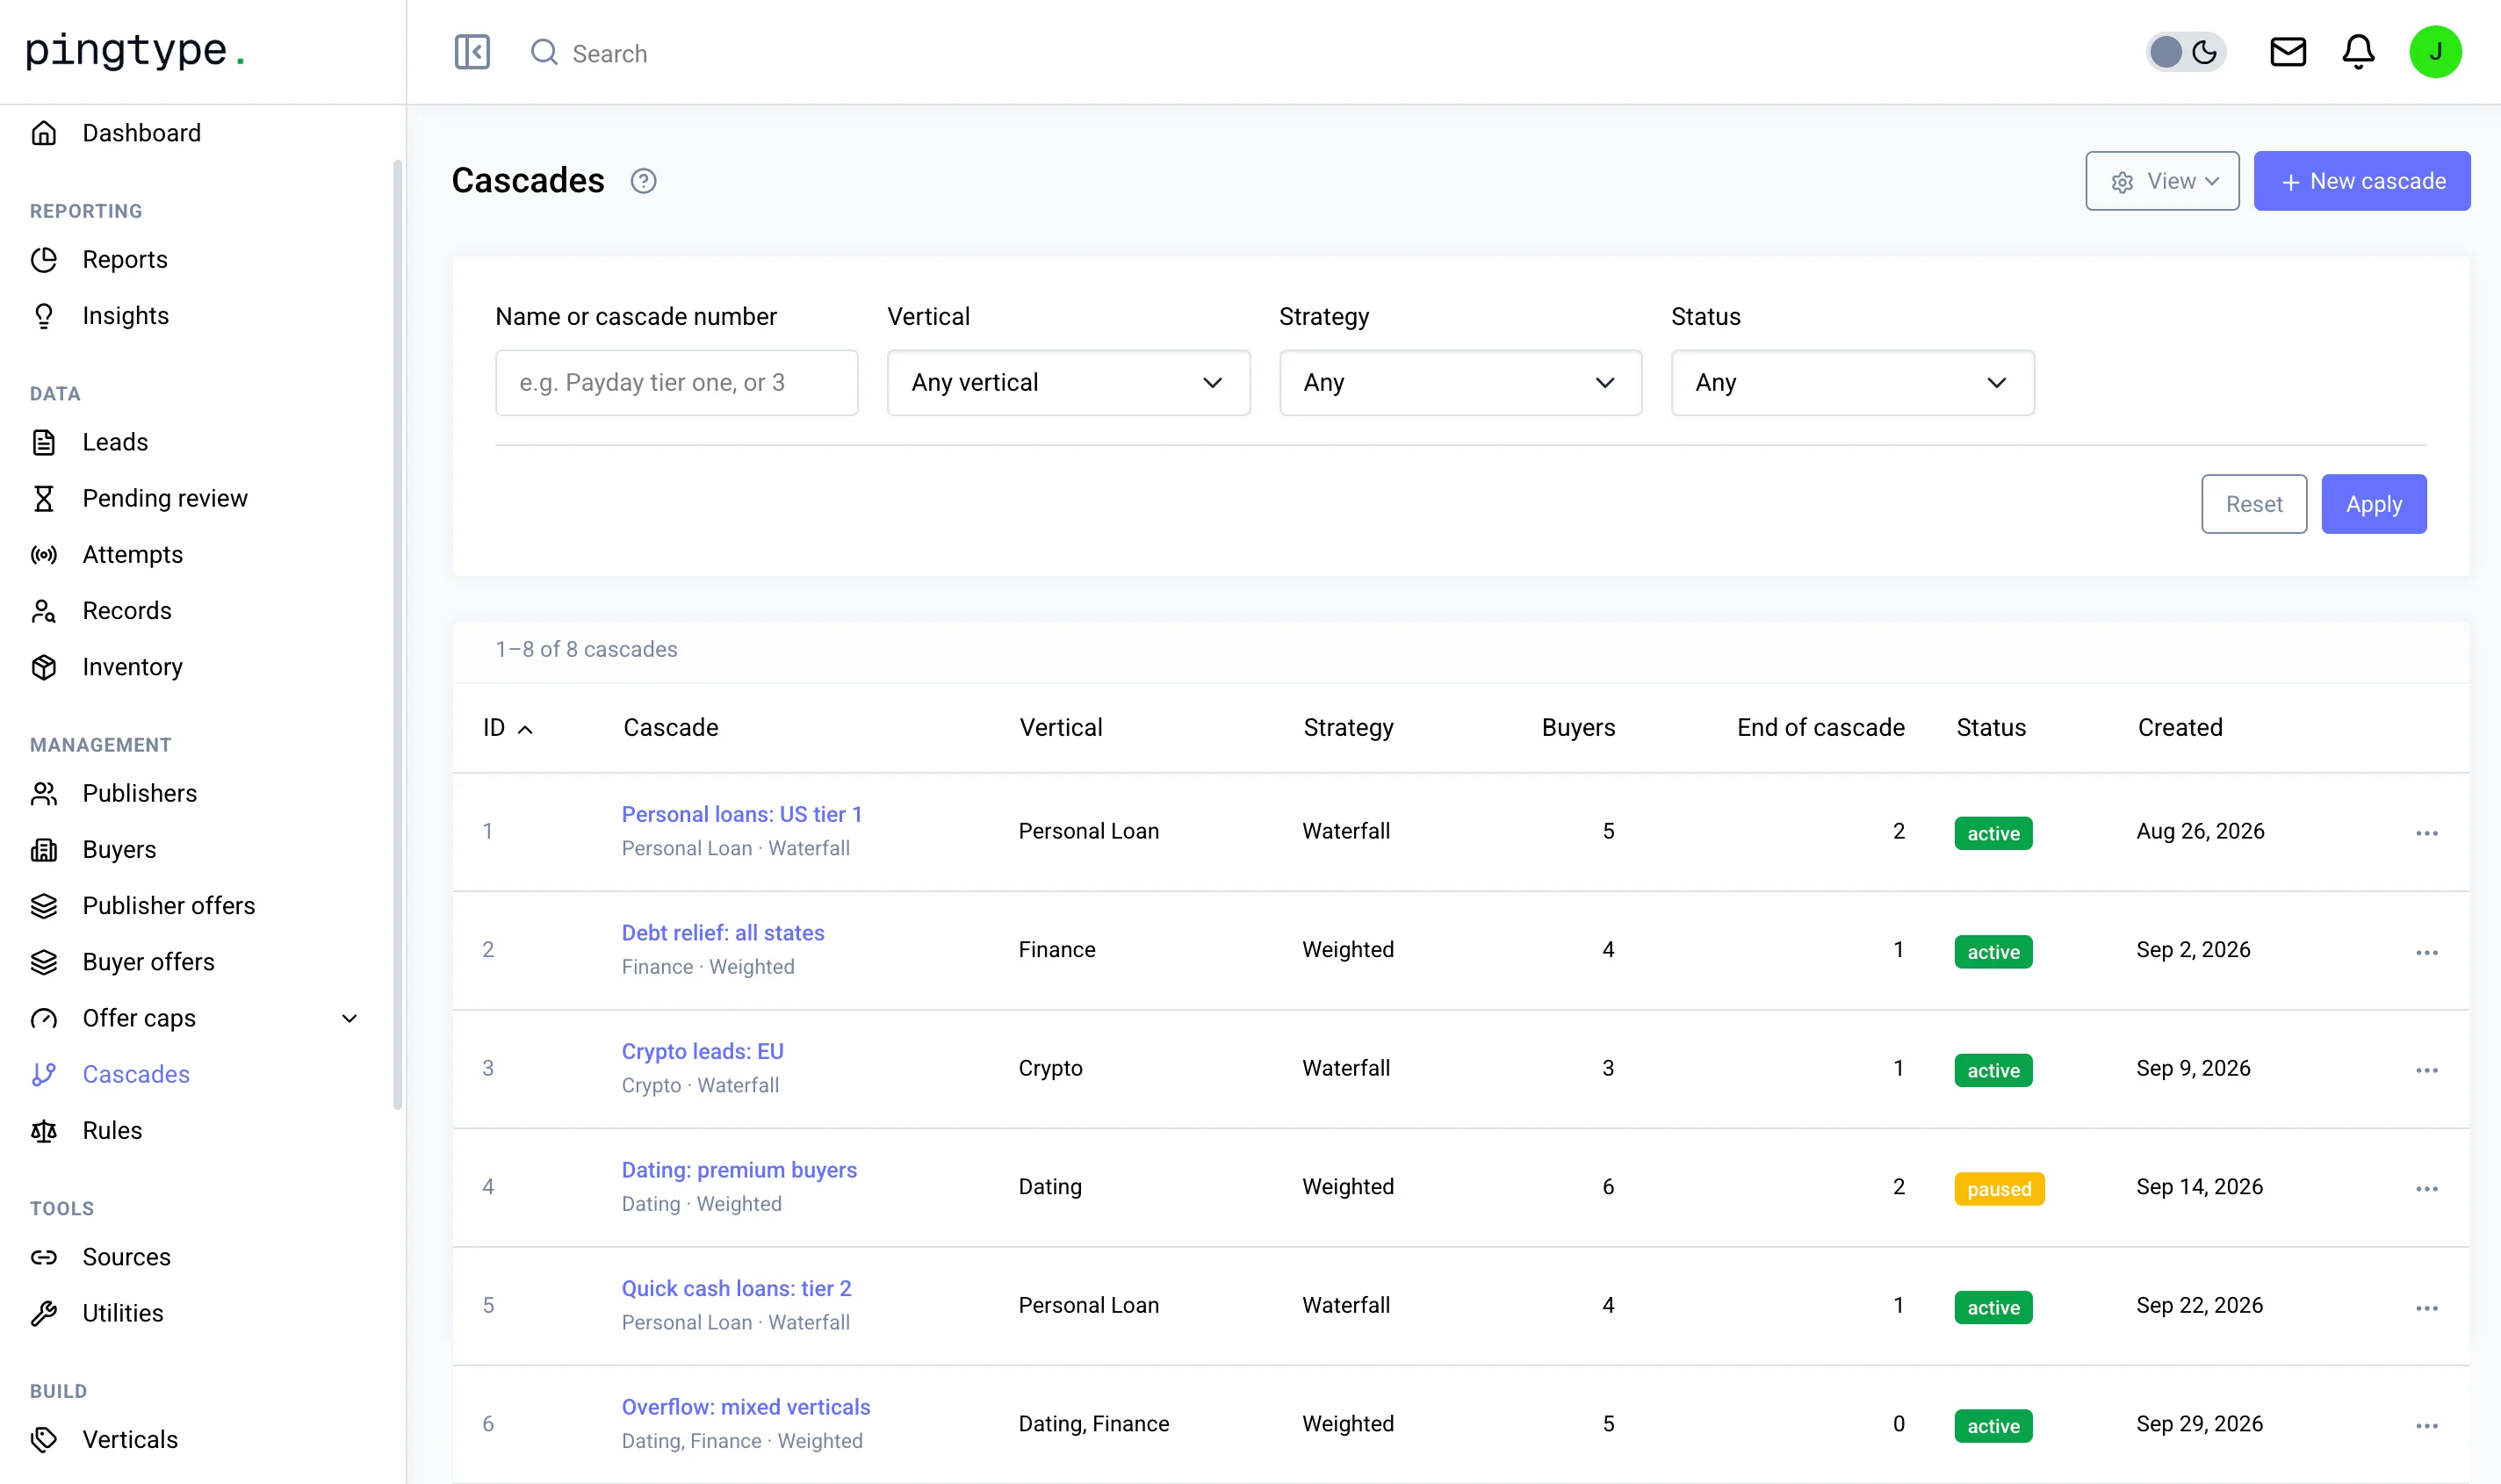The image size is (2501, 1484).
Task: Open the Status filter dropdown
Action: 1852,383
